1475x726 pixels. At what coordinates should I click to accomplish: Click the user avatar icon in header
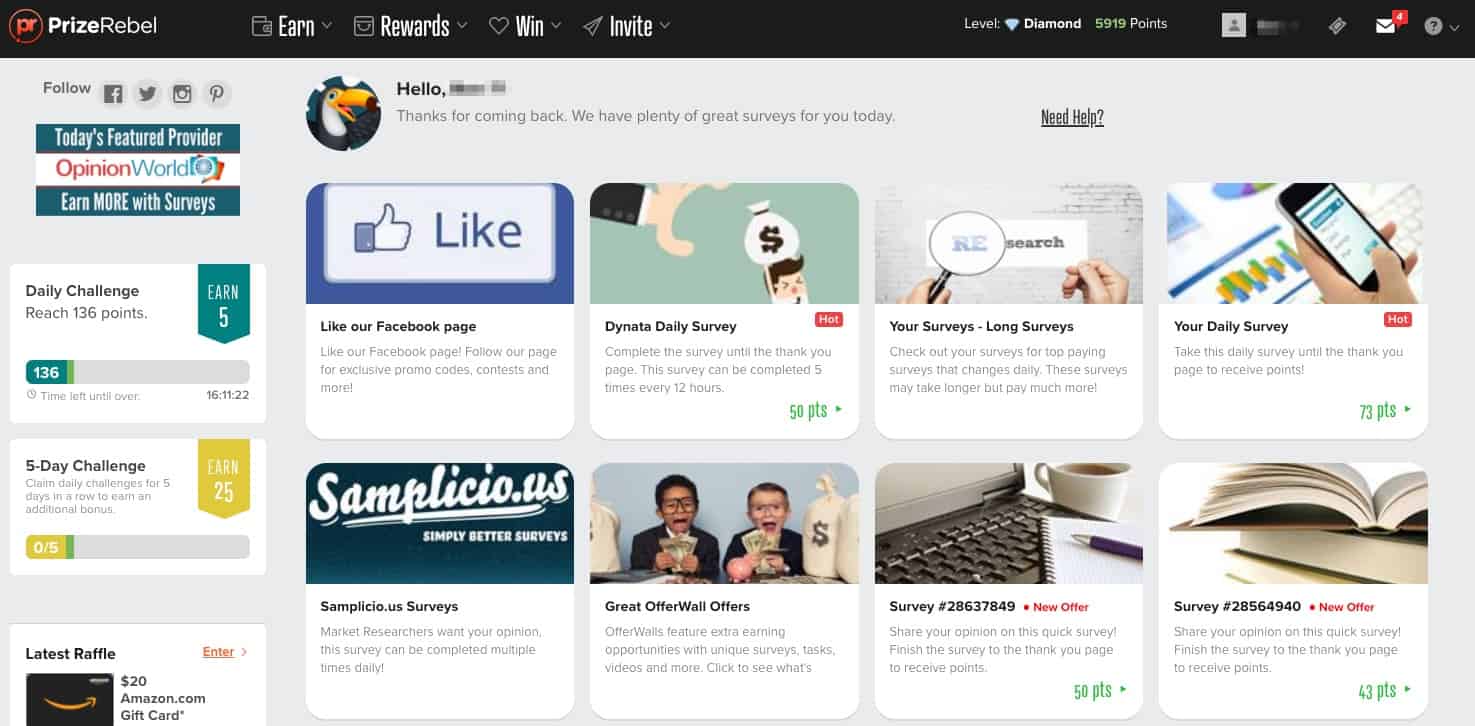(x=1234, y=25)
